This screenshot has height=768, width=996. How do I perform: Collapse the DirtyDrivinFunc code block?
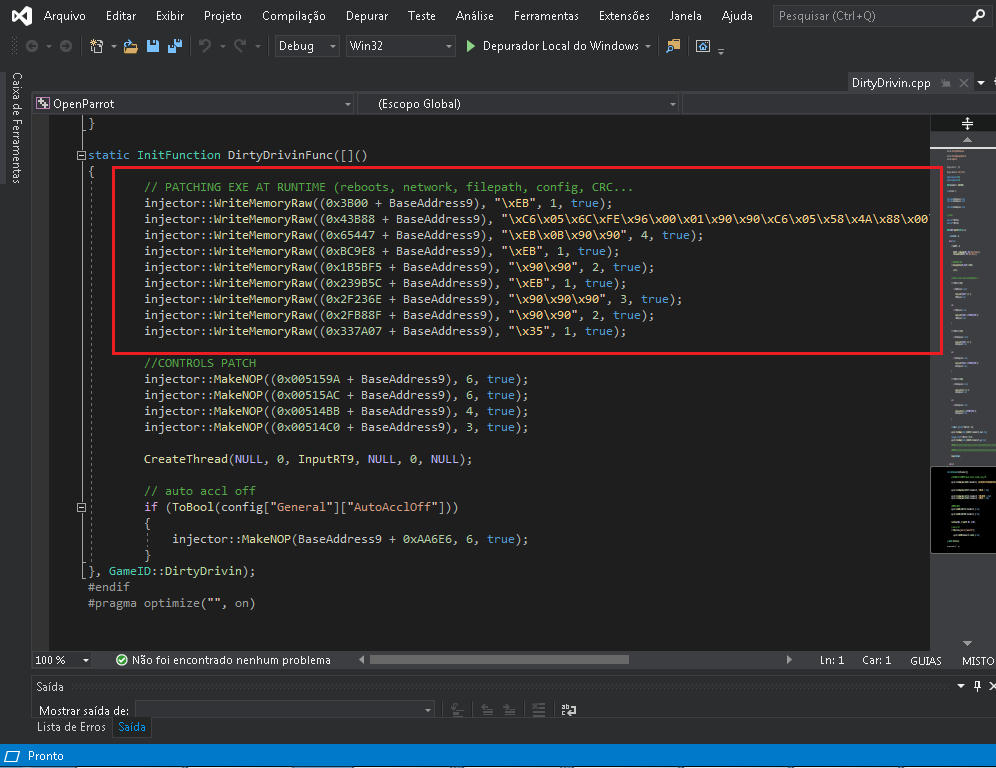pos(81,155)
